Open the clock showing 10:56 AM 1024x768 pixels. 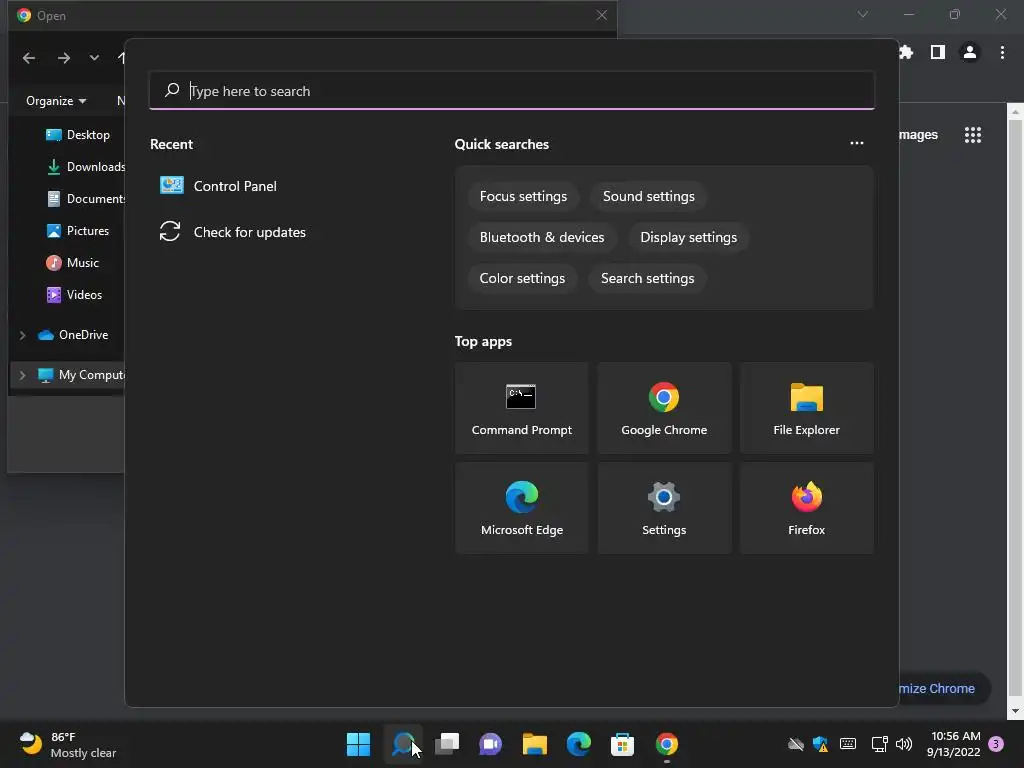click(954, 744)
